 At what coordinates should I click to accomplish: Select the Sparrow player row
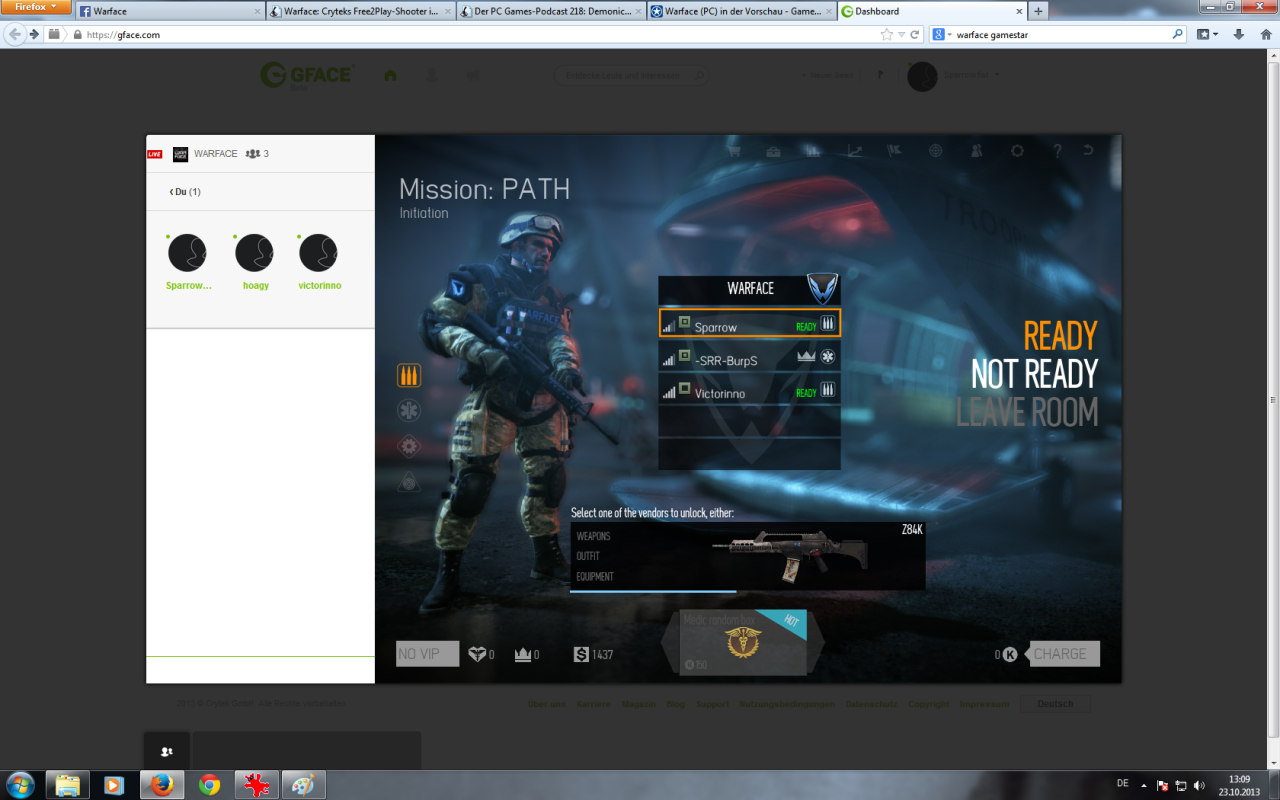[750, 323]
